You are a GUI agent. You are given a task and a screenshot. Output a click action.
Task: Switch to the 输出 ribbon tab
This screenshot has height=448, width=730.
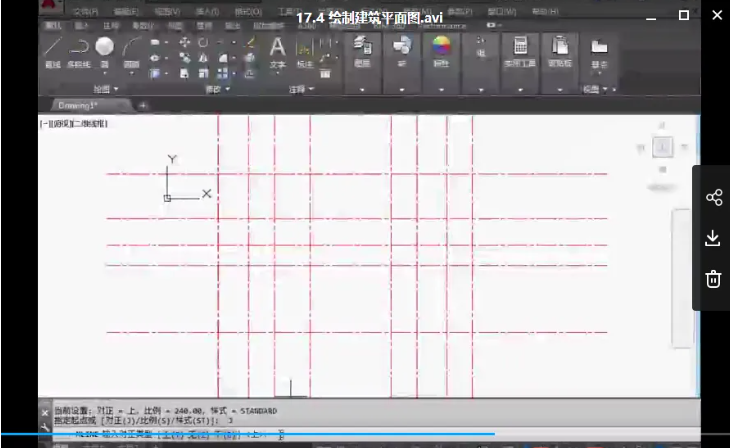[x=232, y=26]
